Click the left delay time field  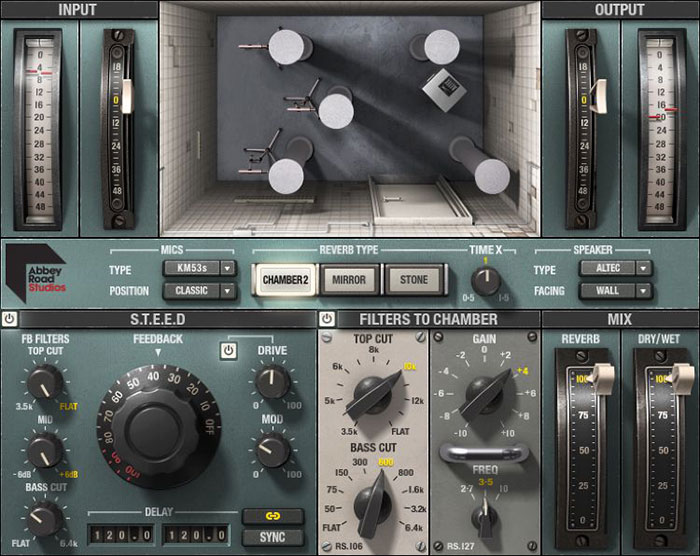coord(122,535)
